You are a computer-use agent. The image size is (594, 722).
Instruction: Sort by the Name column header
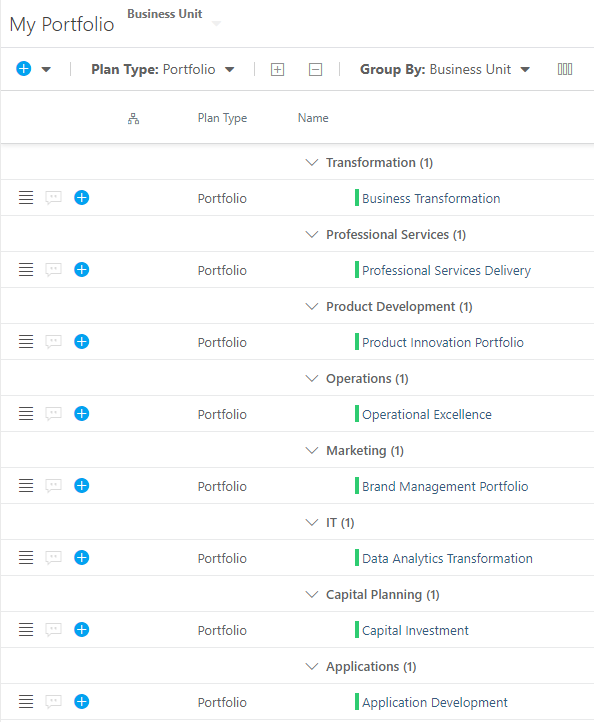click(313, 118)
